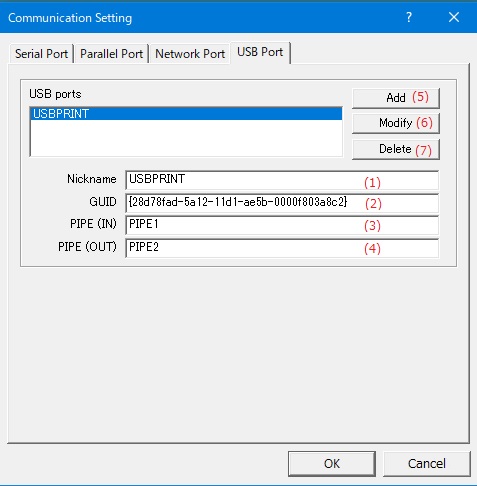
Task: Click empty space in USB ports list
Action: [186, 138]
